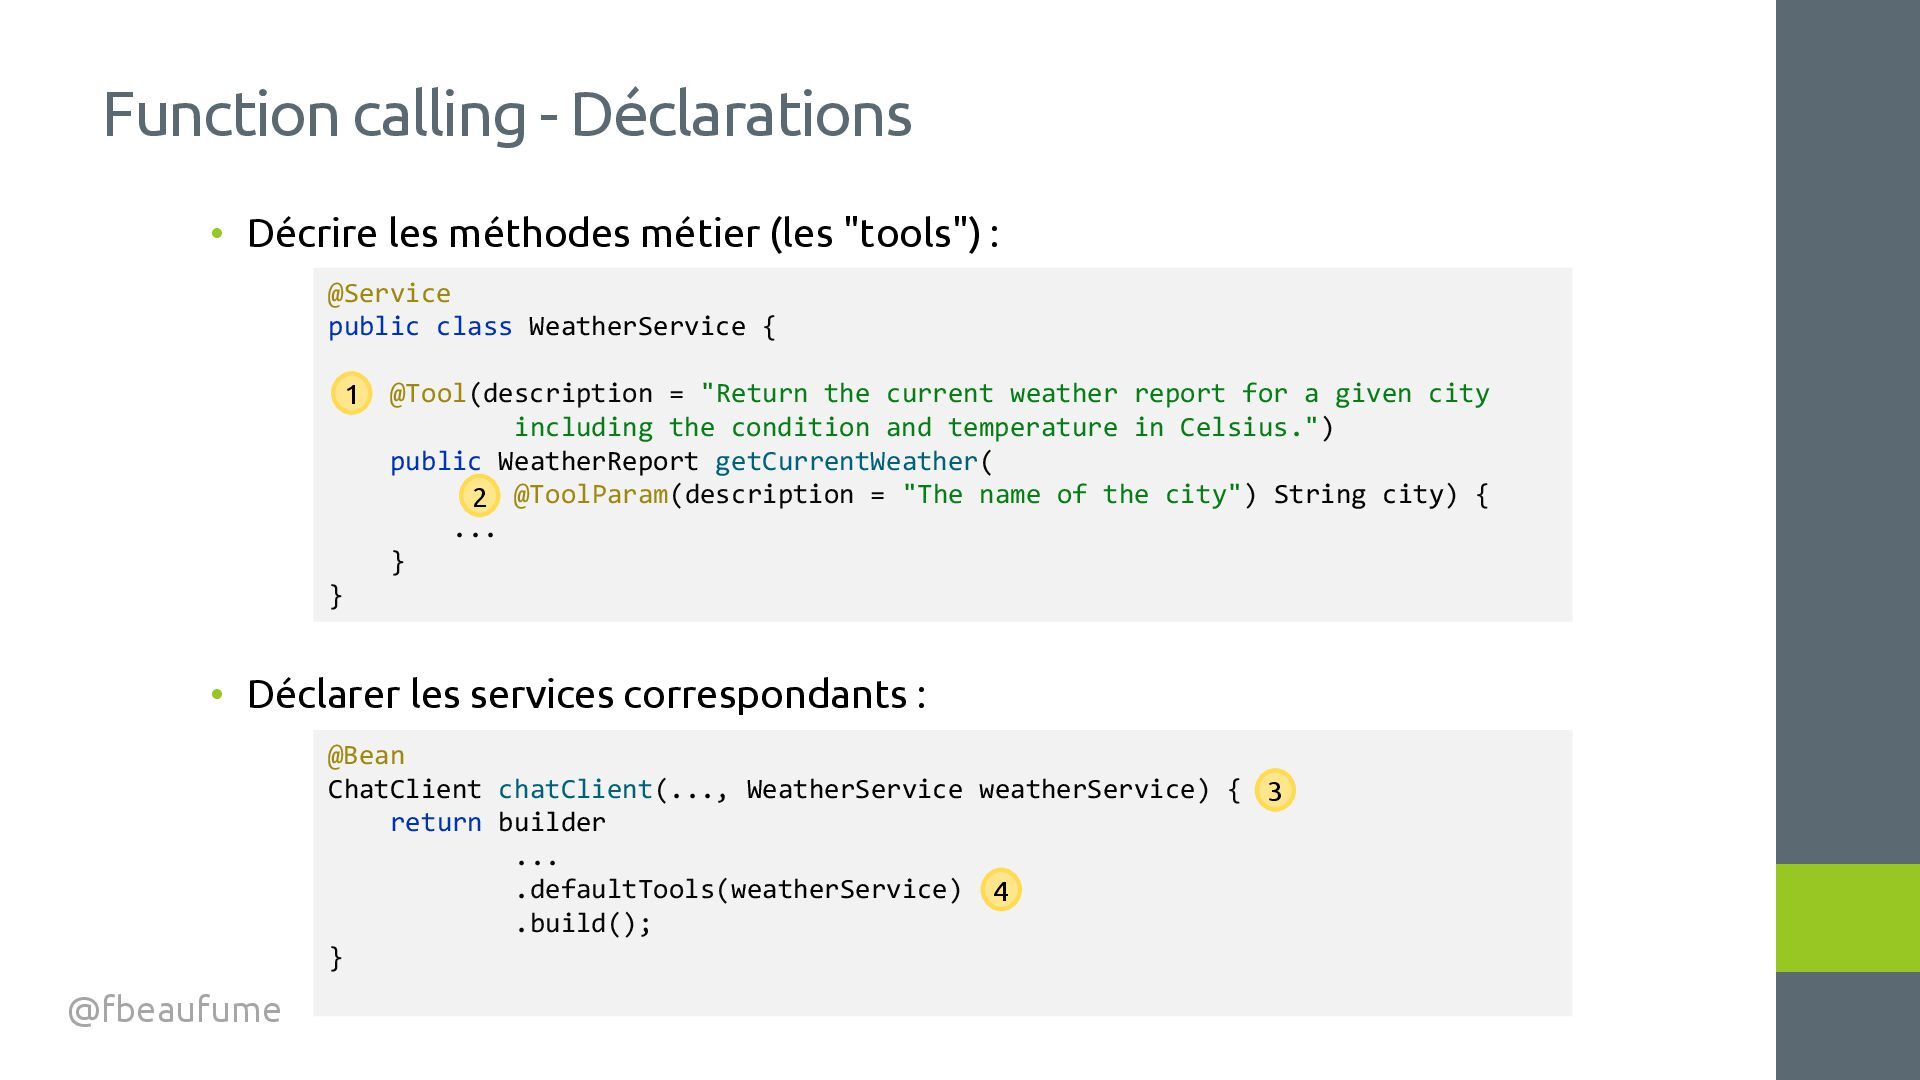Click the yellow circle marker numbered 3
Viewport: 1920px width, 1080px height.
[1274, 791]
